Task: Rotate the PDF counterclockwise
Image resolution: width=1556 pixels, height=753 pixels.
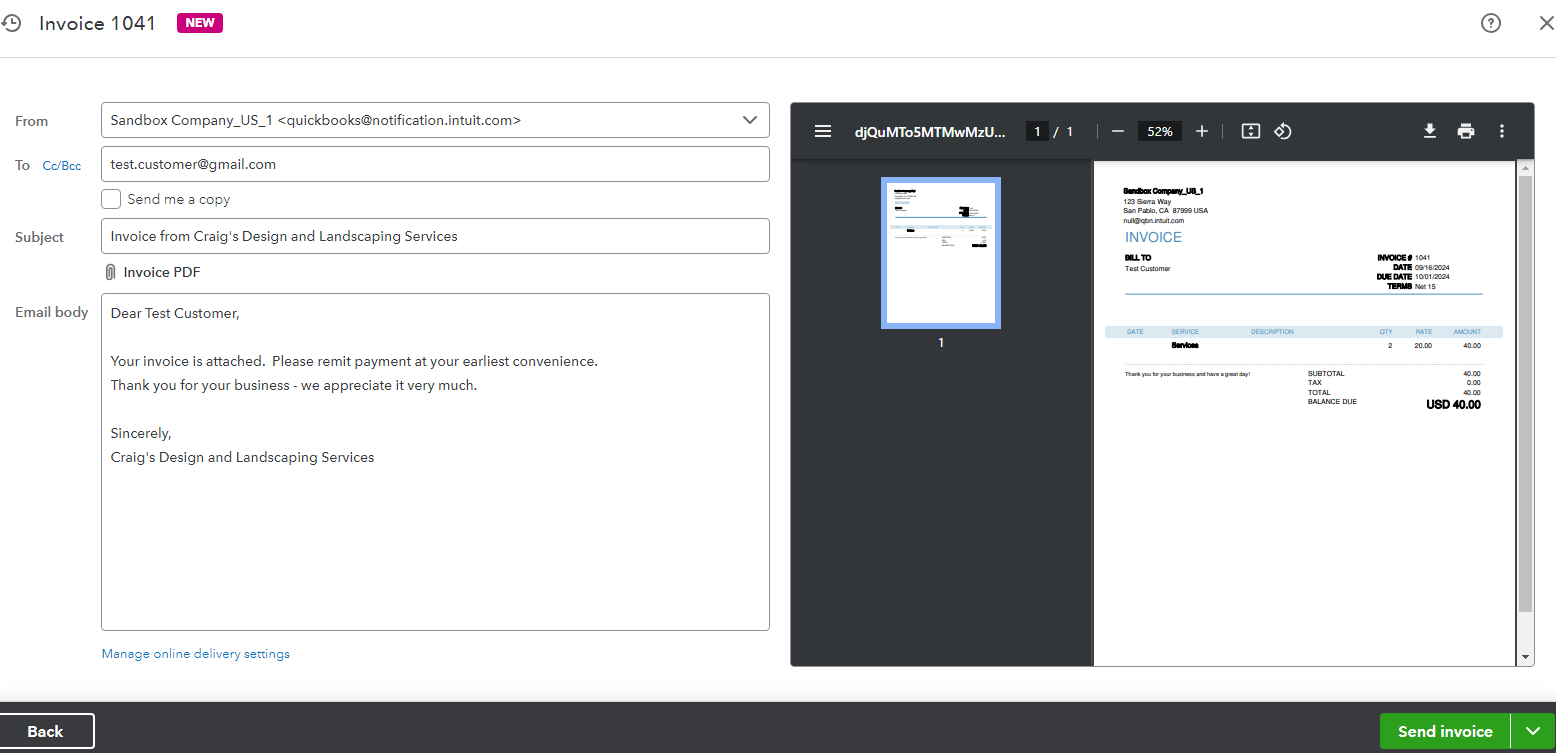Action: pos(1284,131)
